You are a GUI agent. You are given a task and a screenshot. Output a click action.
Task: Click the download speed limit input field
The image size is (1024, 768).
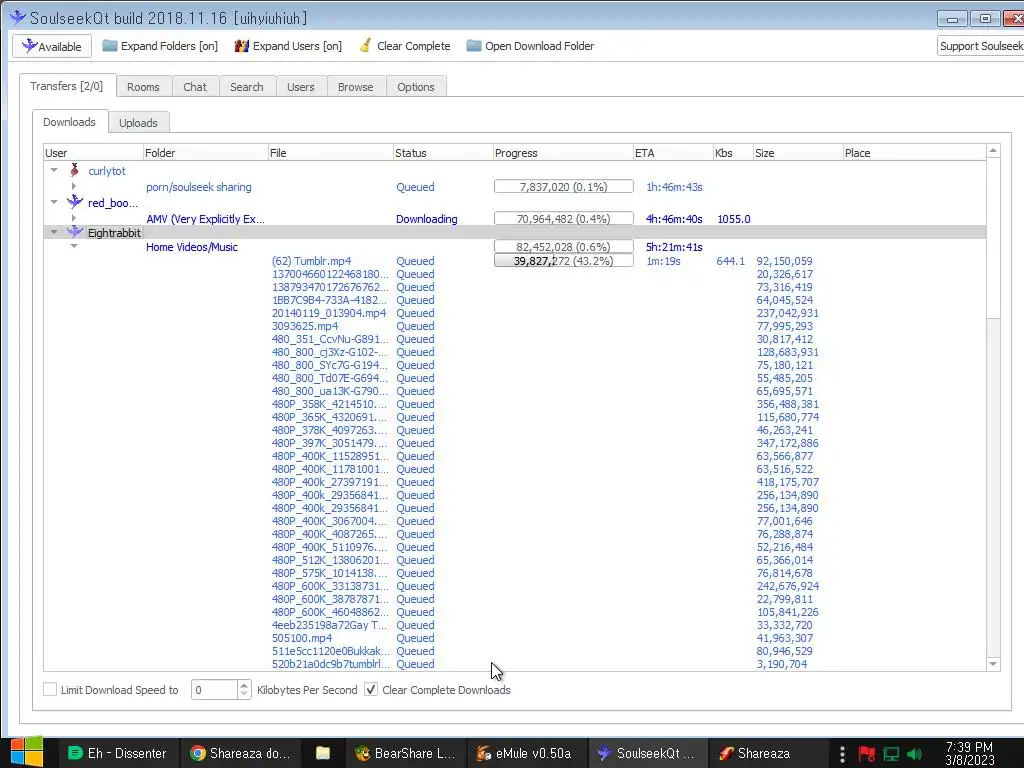214,690
